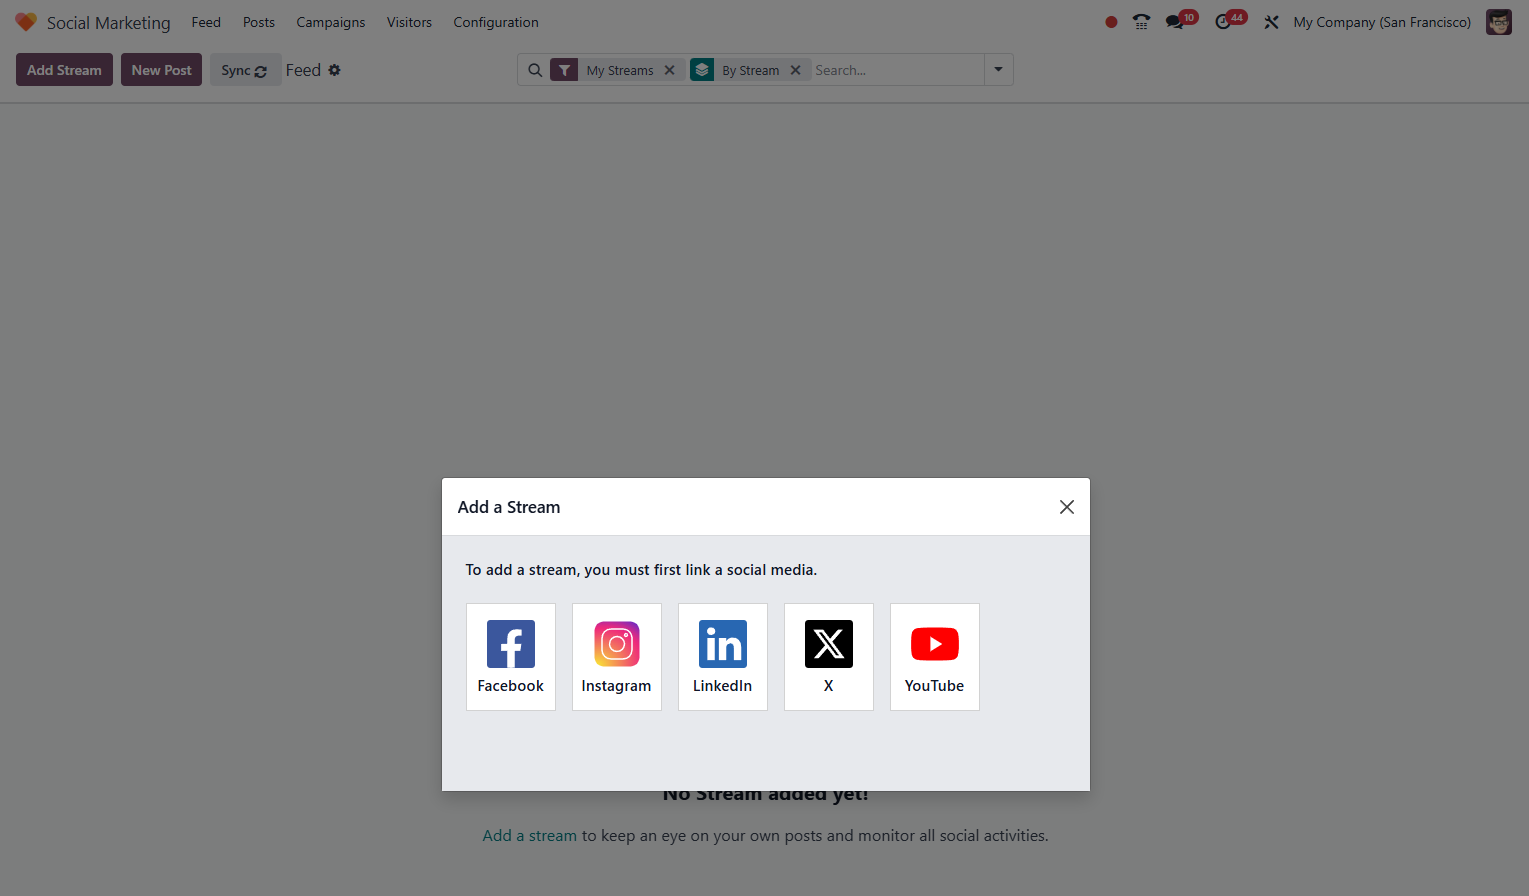This screenshot has width=1529, height=896.
Task: Remove the My Streams filter
Action: (670, 70)
